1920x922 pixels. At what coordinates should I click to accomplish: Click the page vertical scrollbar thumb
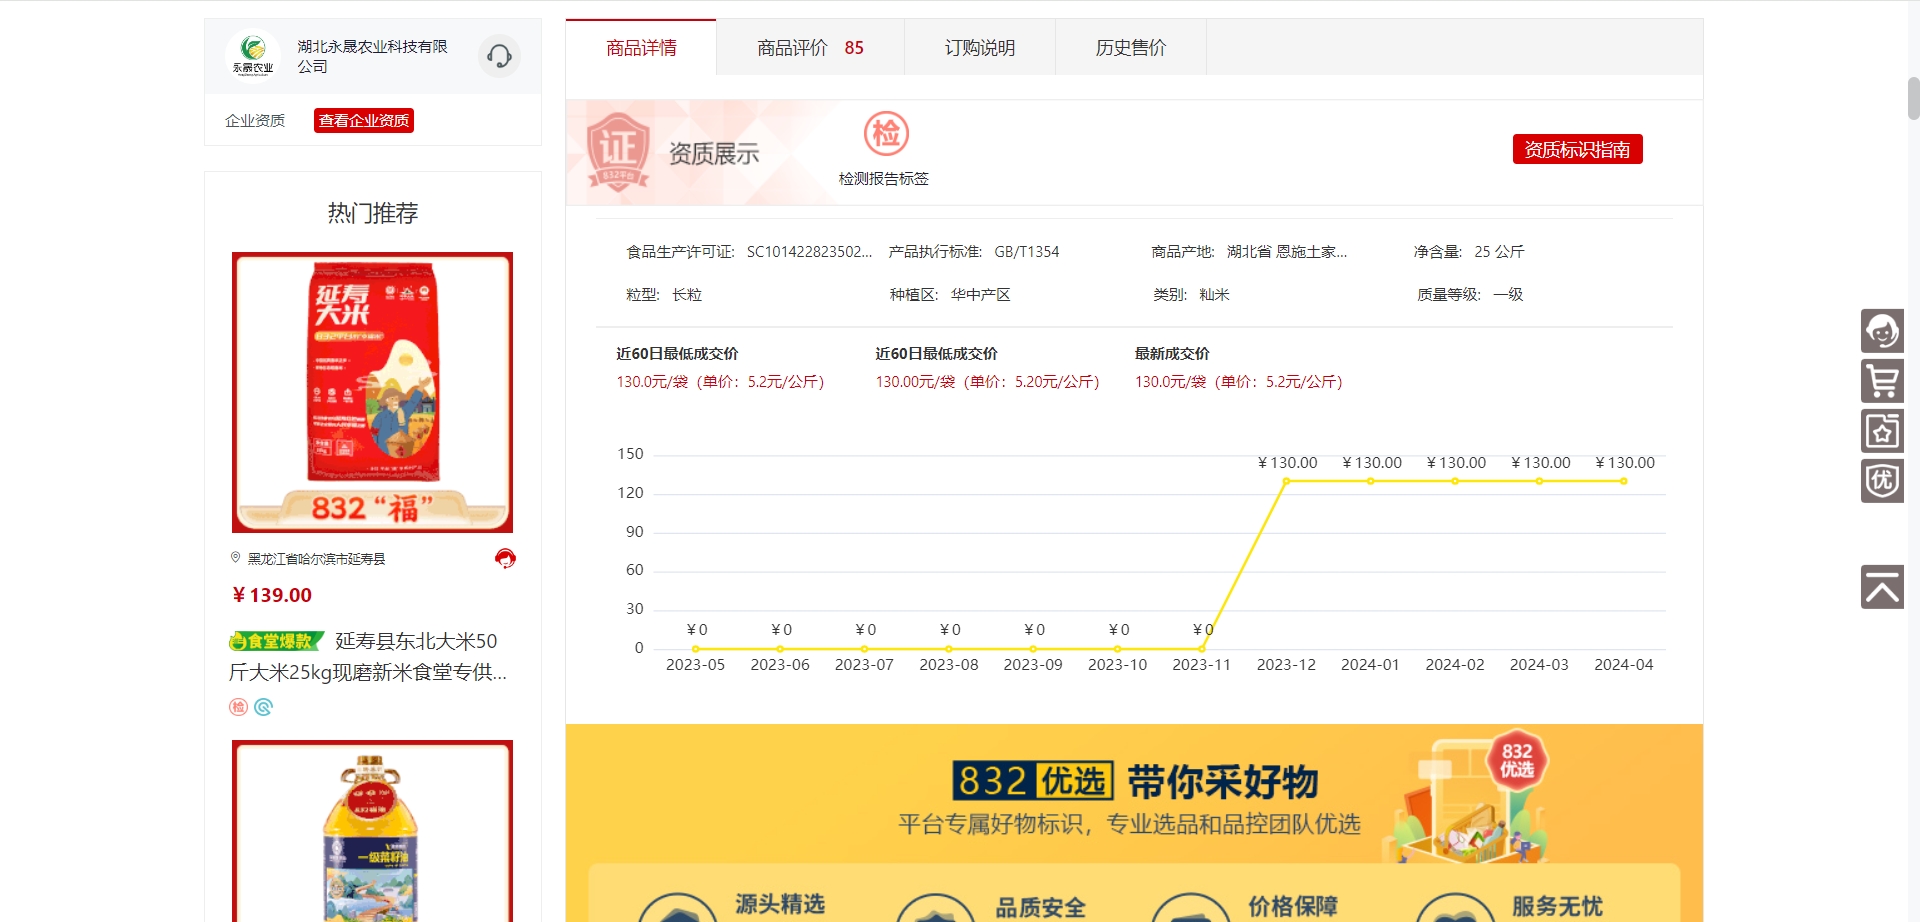tap(1913, 98)
